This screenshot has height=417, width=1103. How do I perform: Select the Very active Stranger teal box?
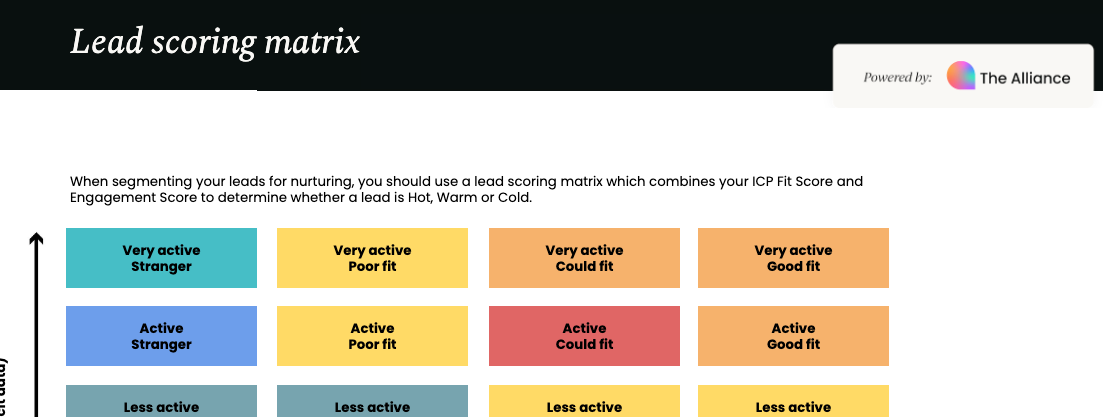tap(161, 258)
